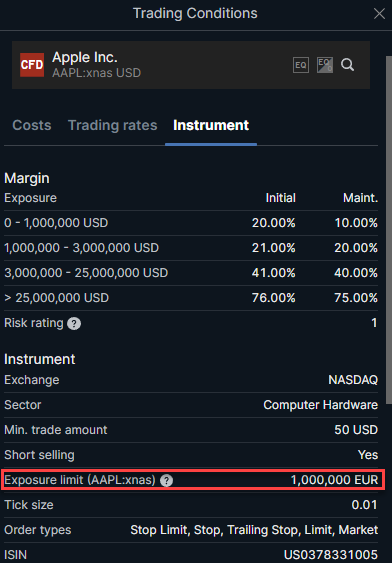The height and width of the screenshot is (563, 392).
Task: Select the Computer Hardware sector value
Action: pos(321,405)
